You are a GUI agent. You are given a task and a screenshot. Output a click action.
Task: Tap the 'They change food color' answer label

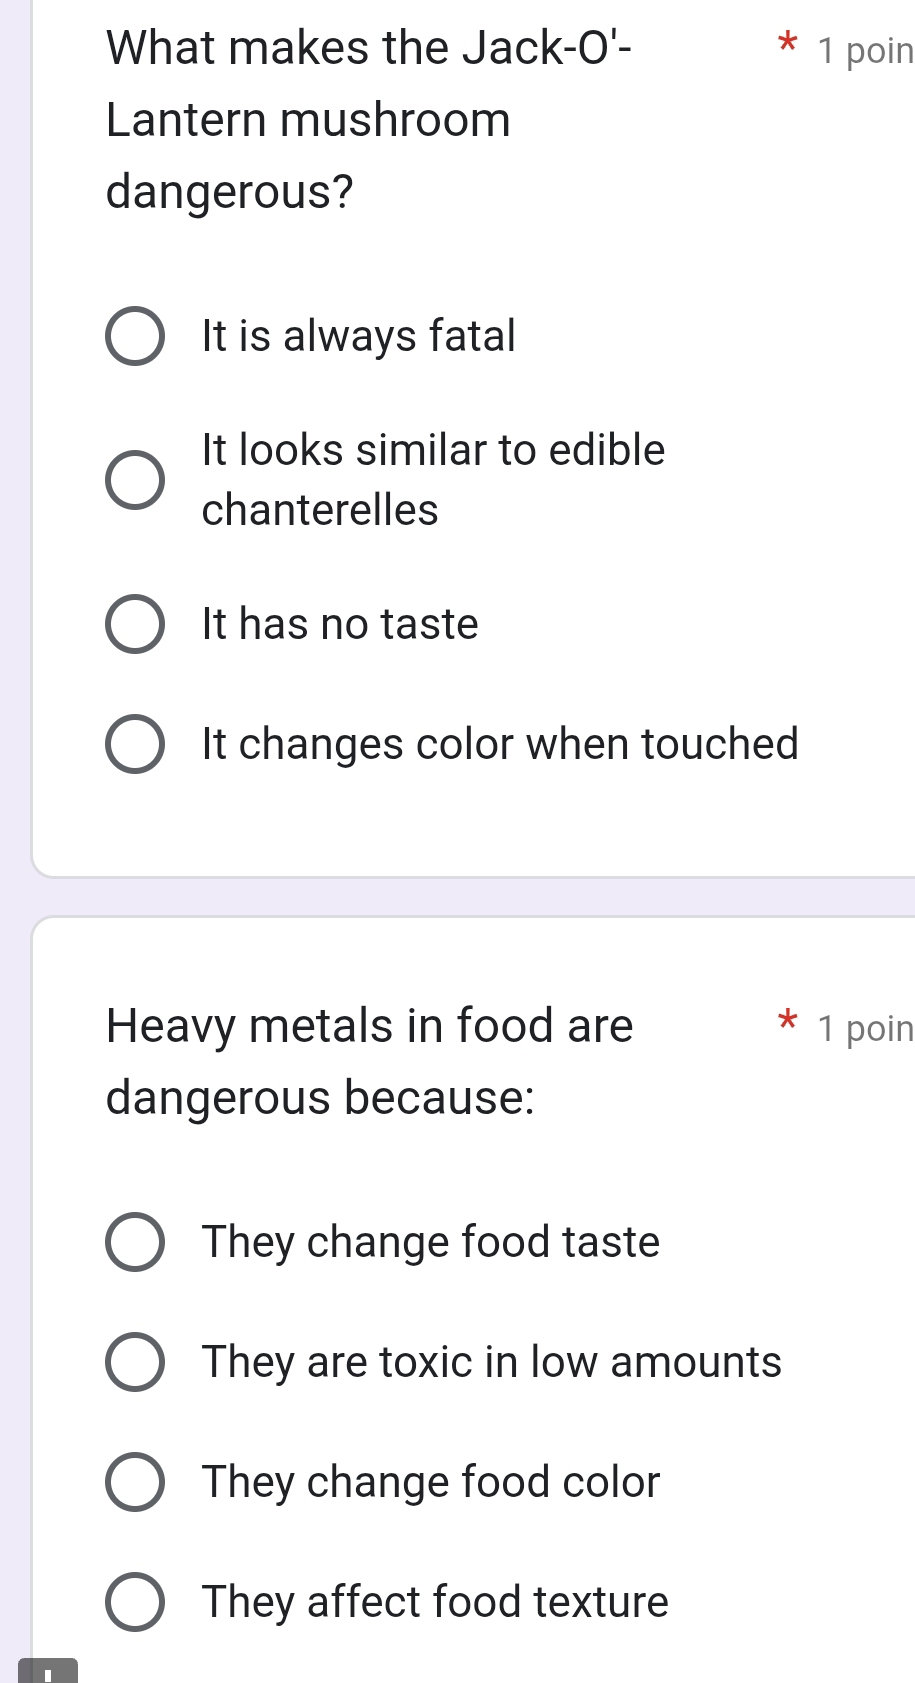click(431, 1482)
